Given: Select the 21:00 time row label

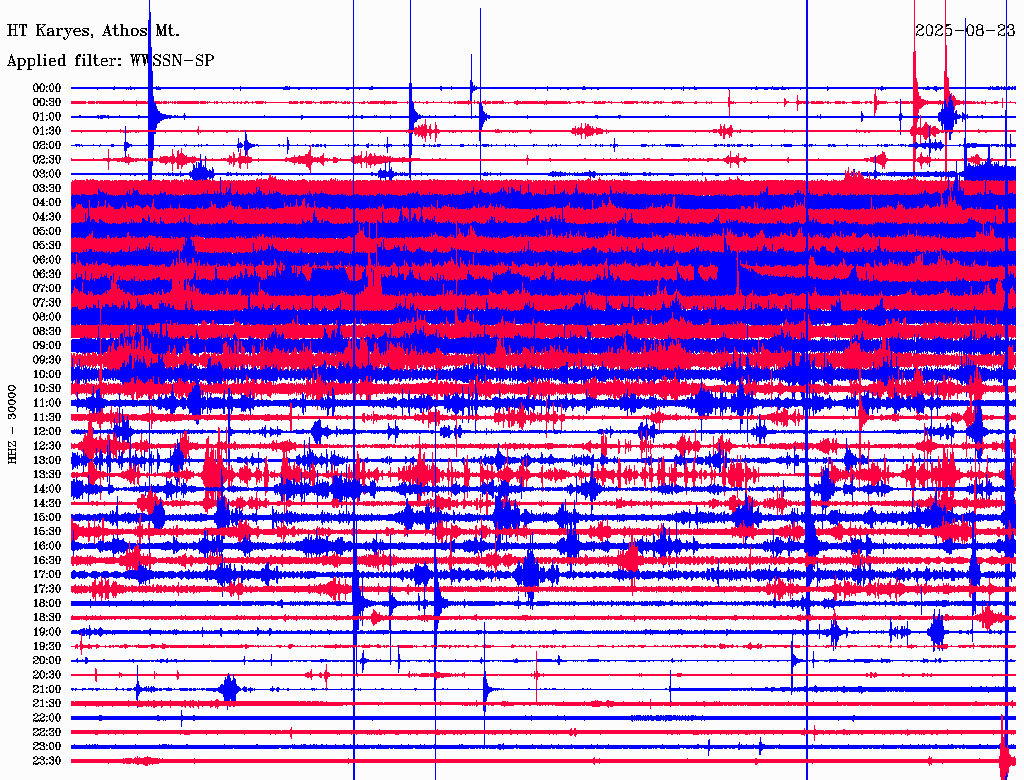Looking at the screenshot, I should point(47,690).
